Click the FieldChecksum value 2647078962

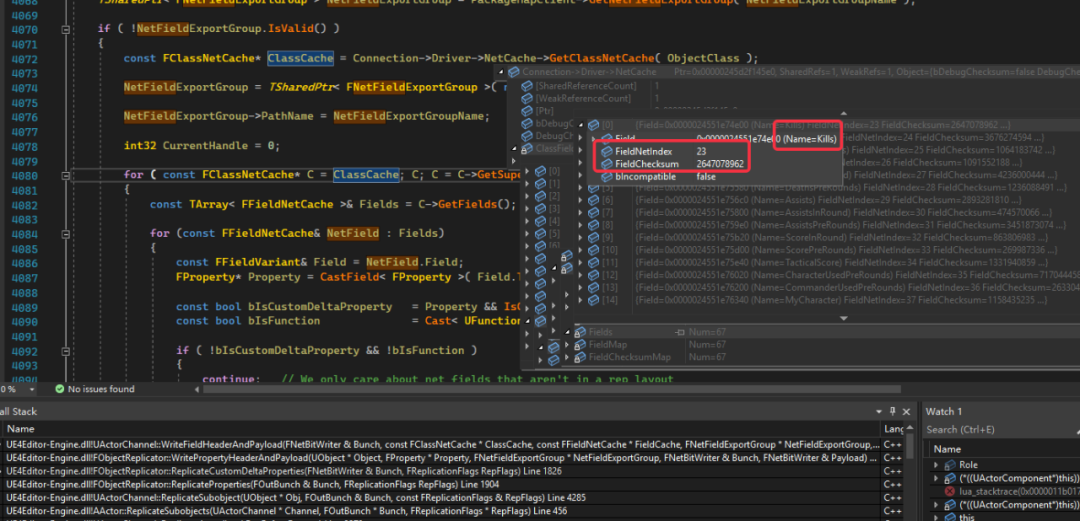720,164
